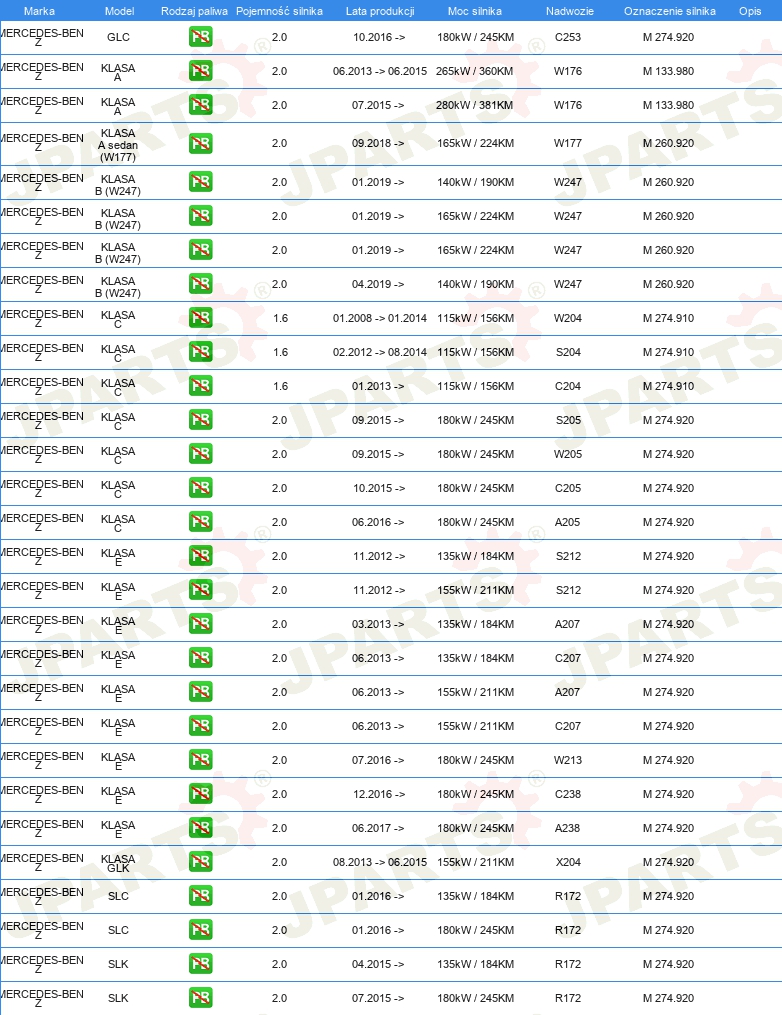Click the Opis column header

(x=750, y=11)
